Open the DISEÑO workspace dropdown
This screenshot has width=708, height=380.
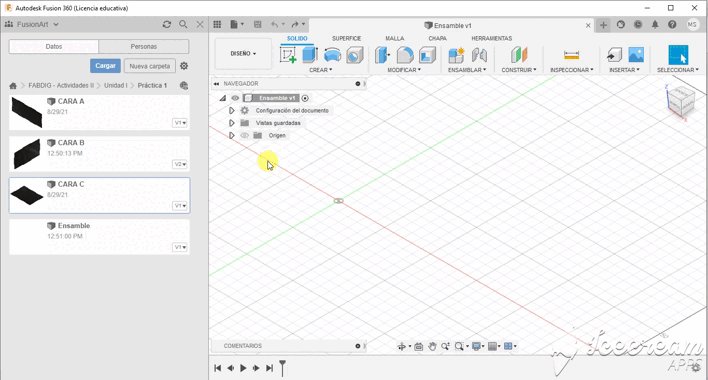(243, 54)
